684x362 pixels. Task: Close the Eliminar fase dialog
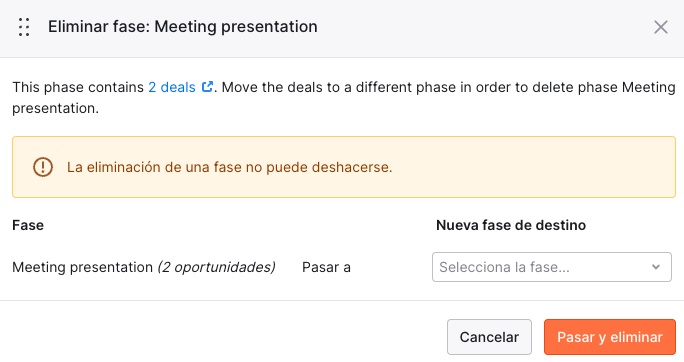point(660,27)
